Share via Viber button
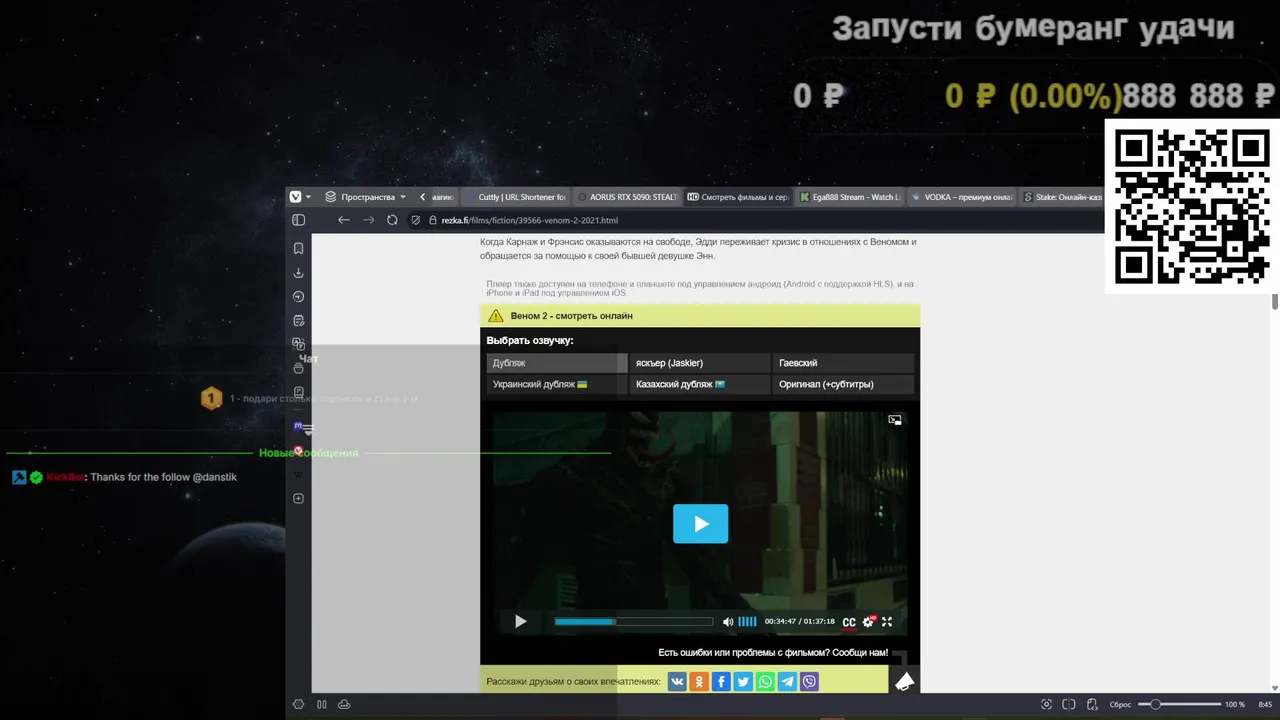Screen dimensions: 1280x720 [x=809, y=682]
